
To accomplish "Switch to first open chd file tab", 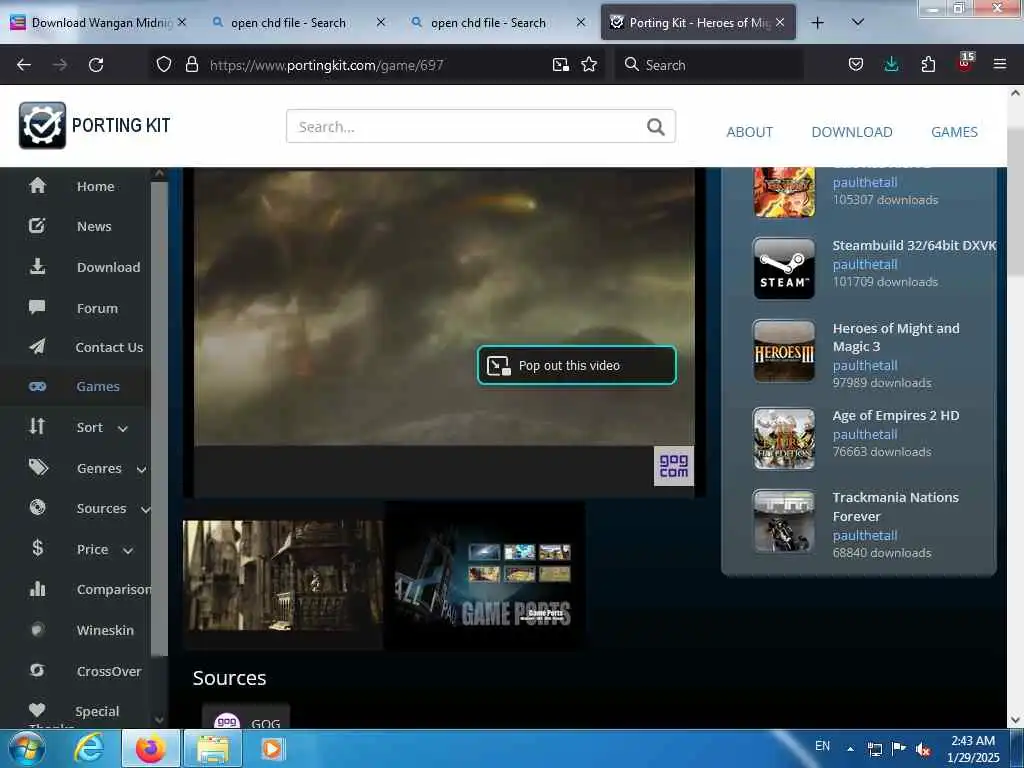I will [x=298, y=23].
